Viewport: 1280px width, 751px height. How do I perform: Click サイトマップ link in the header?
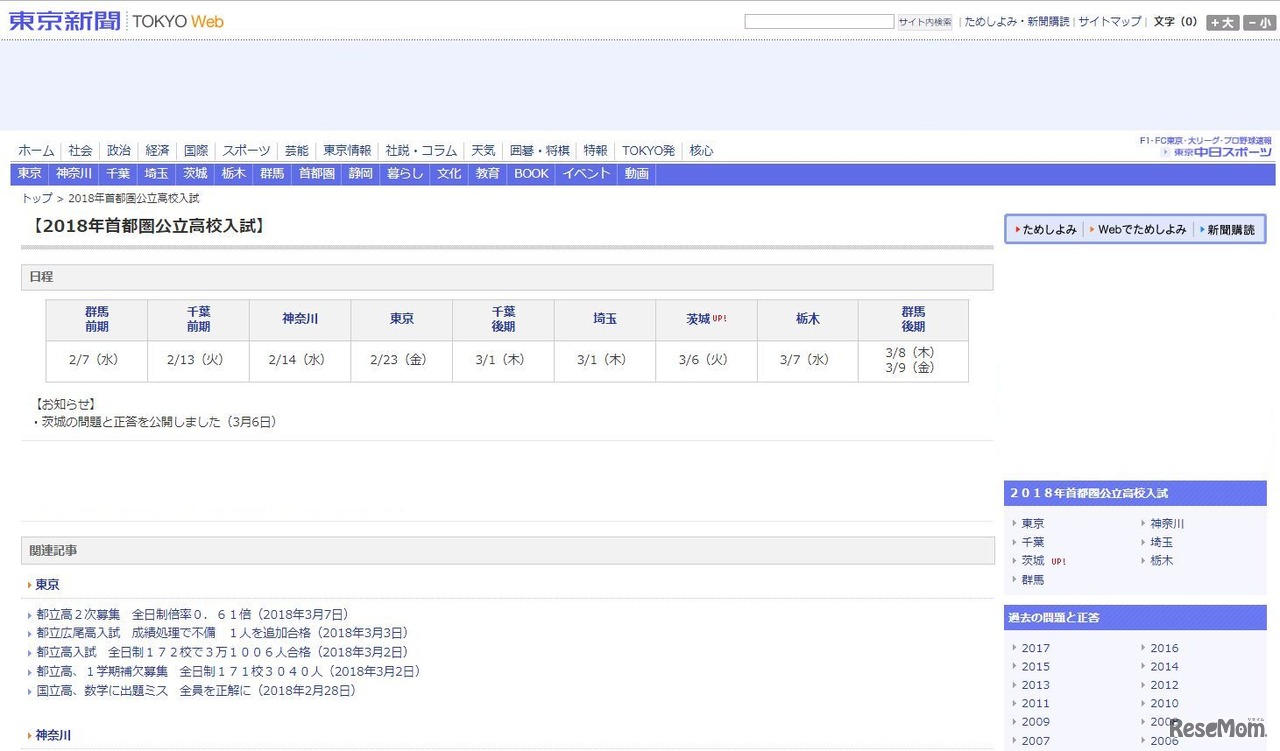click(1109, 21)
